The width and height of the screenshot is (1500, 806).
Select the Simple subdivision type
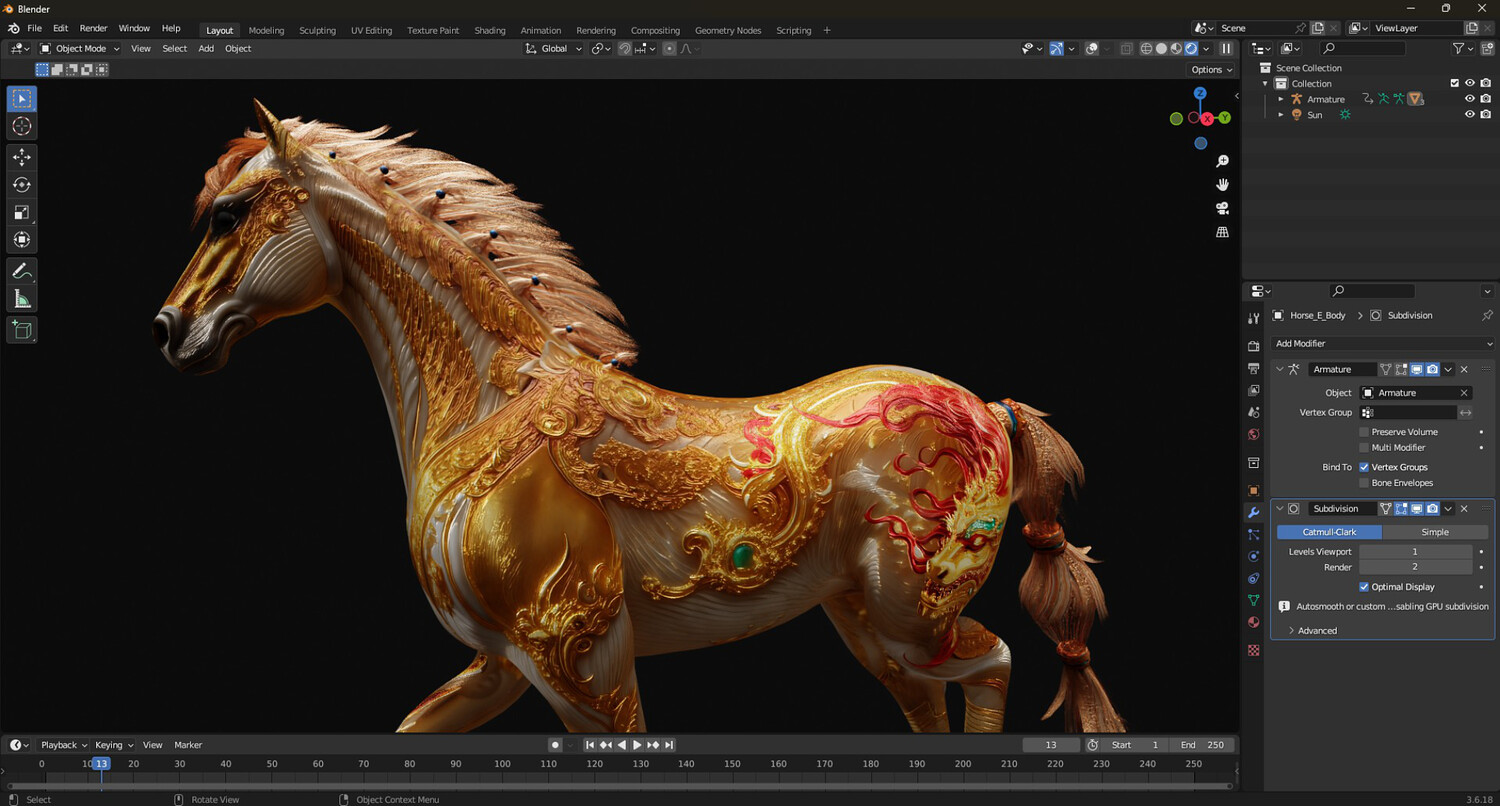[1435, 532]
